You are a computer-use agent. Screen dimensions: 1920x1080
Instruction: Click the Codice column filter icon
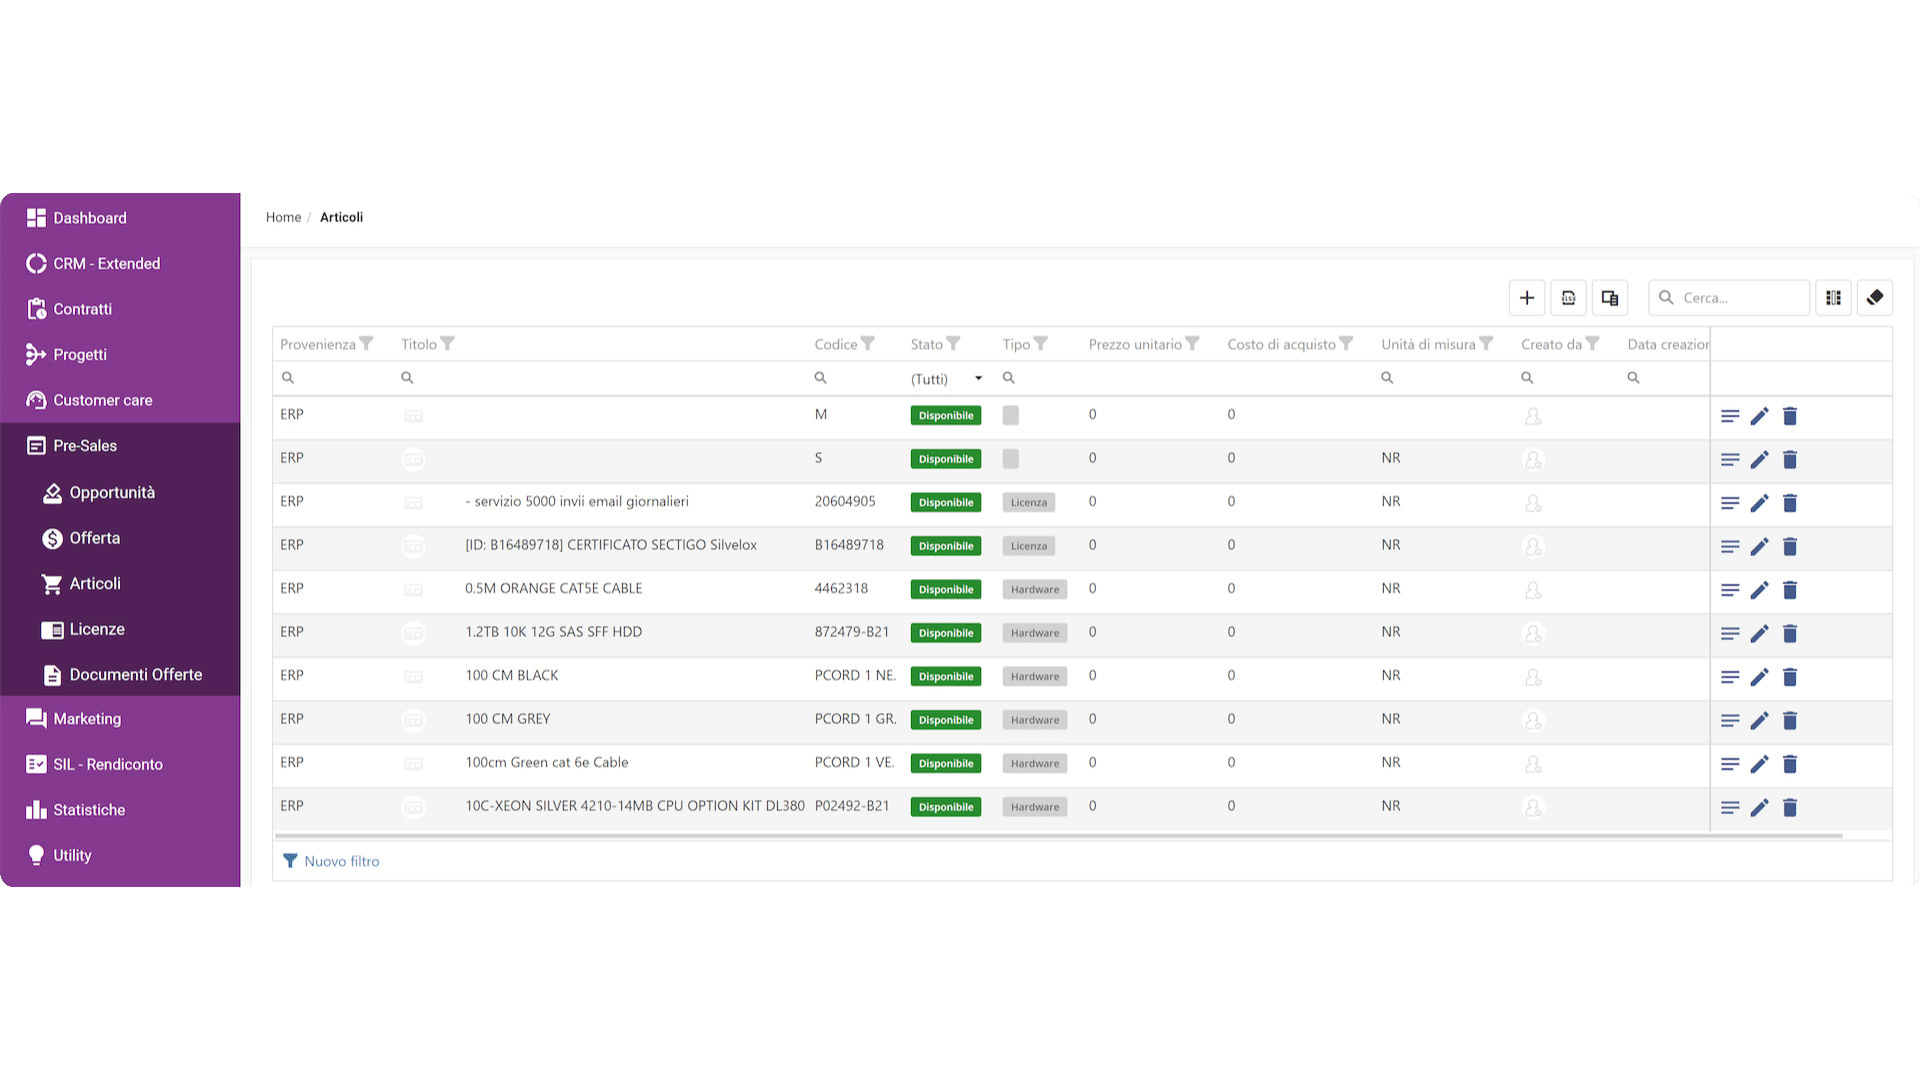[x=867, y=344]
